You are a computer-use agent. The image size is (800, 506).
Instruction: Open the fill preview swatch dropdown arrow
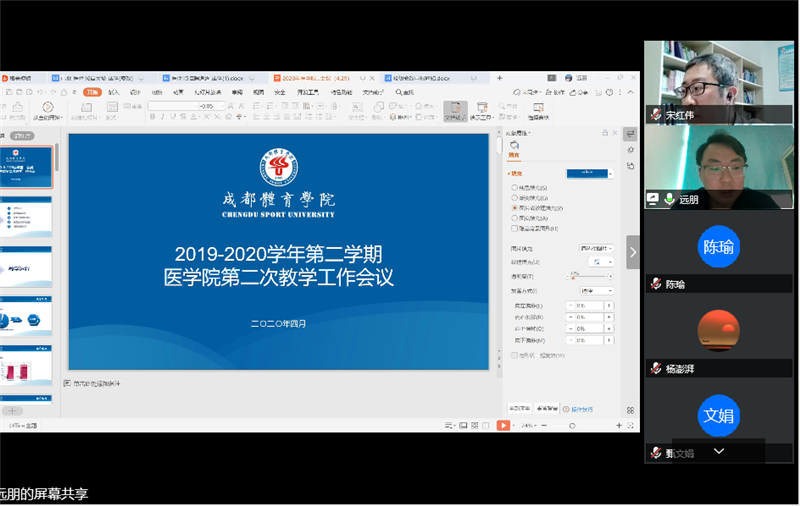pos(611,174)
